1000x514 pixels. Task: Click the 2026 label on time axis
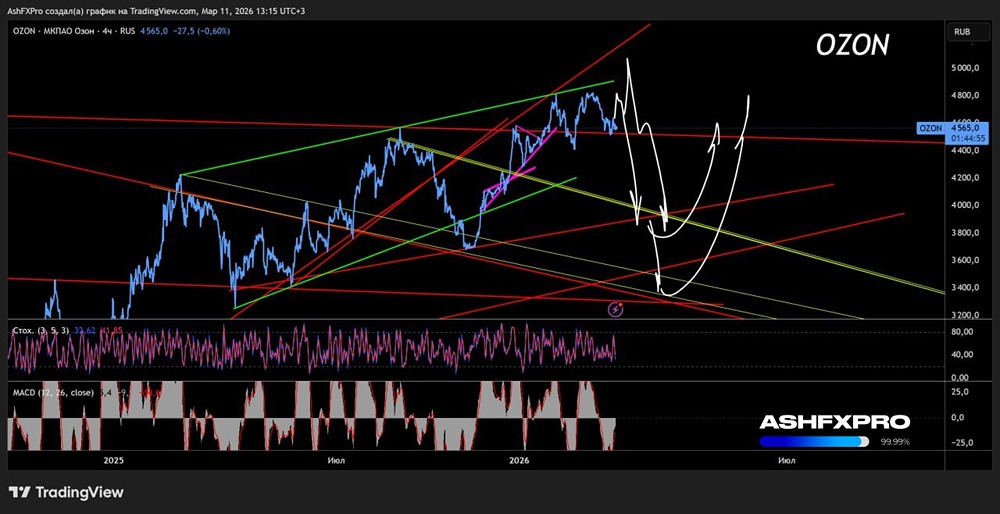(x=520, y=460)
